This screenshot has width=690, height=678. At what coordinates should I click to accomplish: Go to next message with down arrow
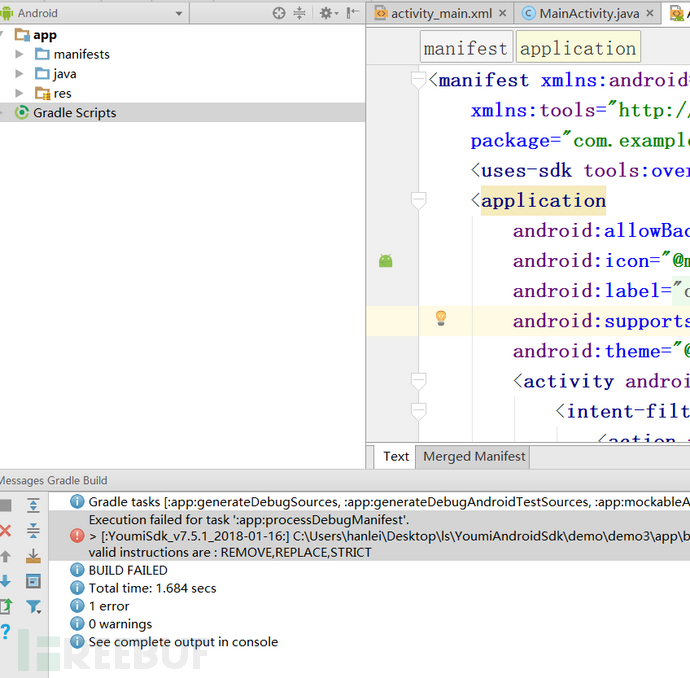tap(5, 581)
